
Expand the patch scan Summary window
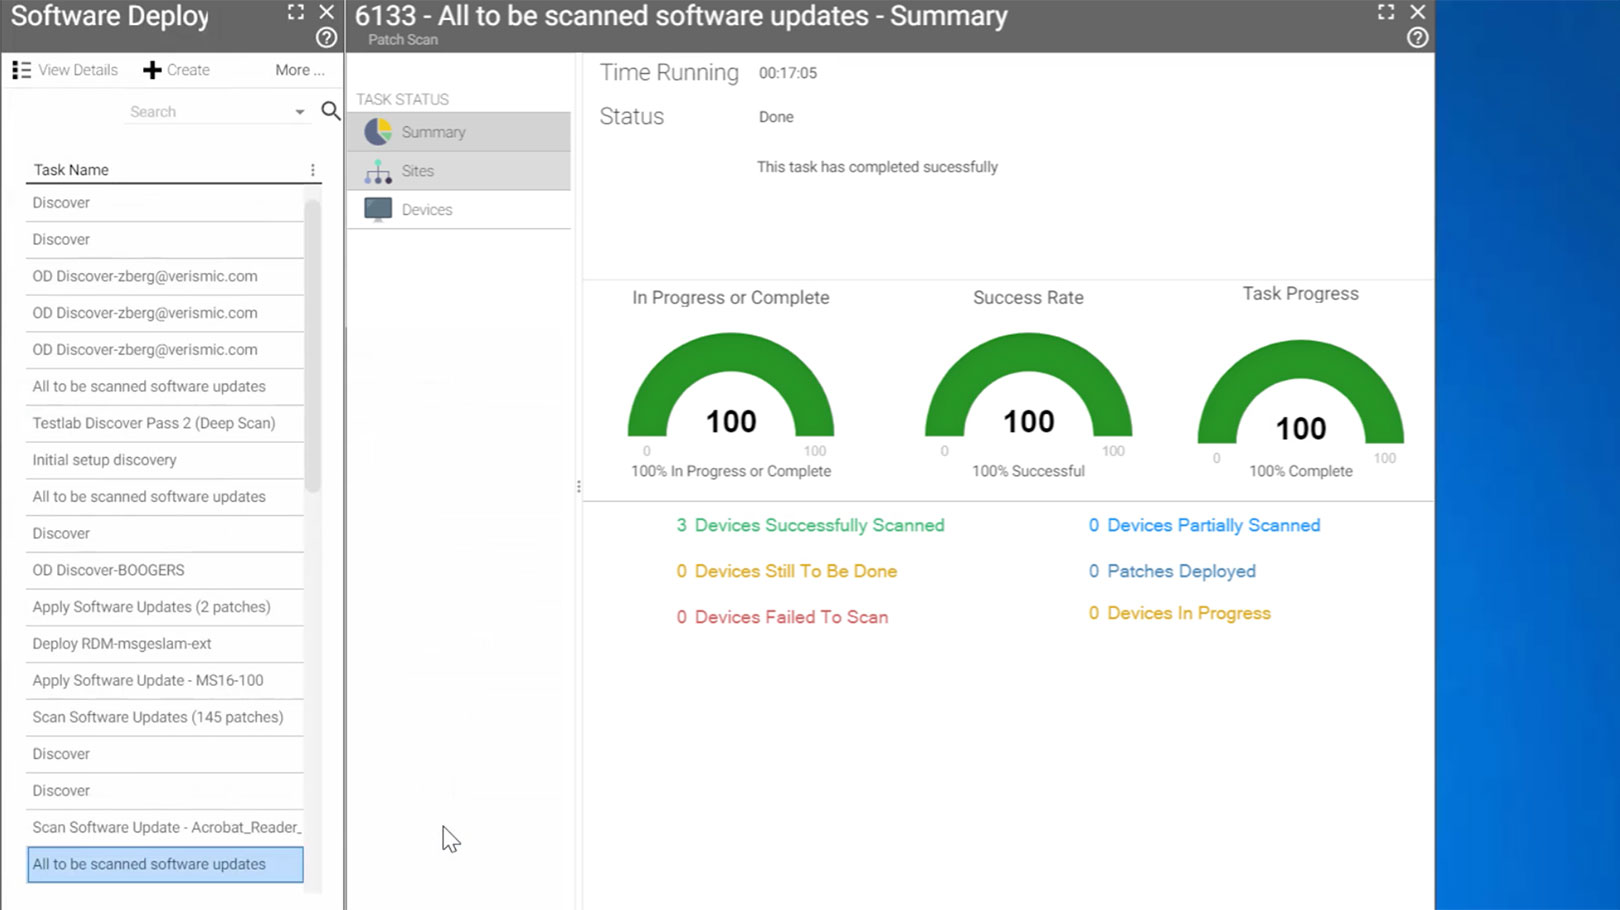(1384, 12)
